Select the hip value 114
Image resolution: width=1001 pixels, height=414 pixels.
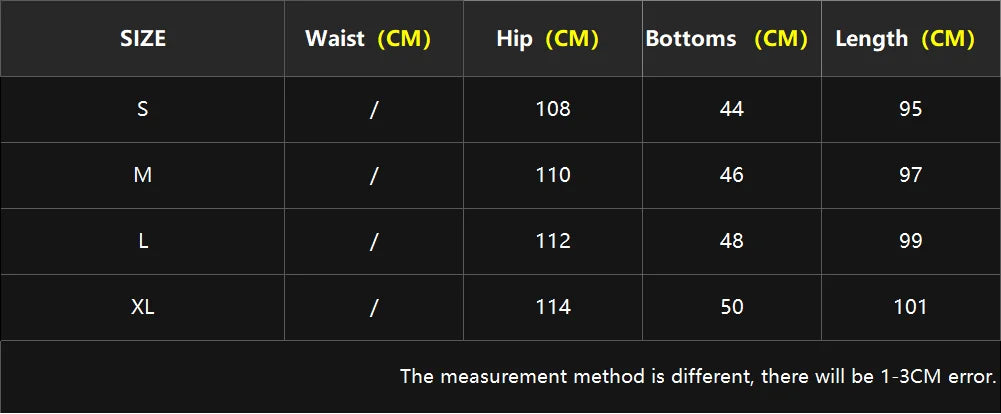[553, 307]
